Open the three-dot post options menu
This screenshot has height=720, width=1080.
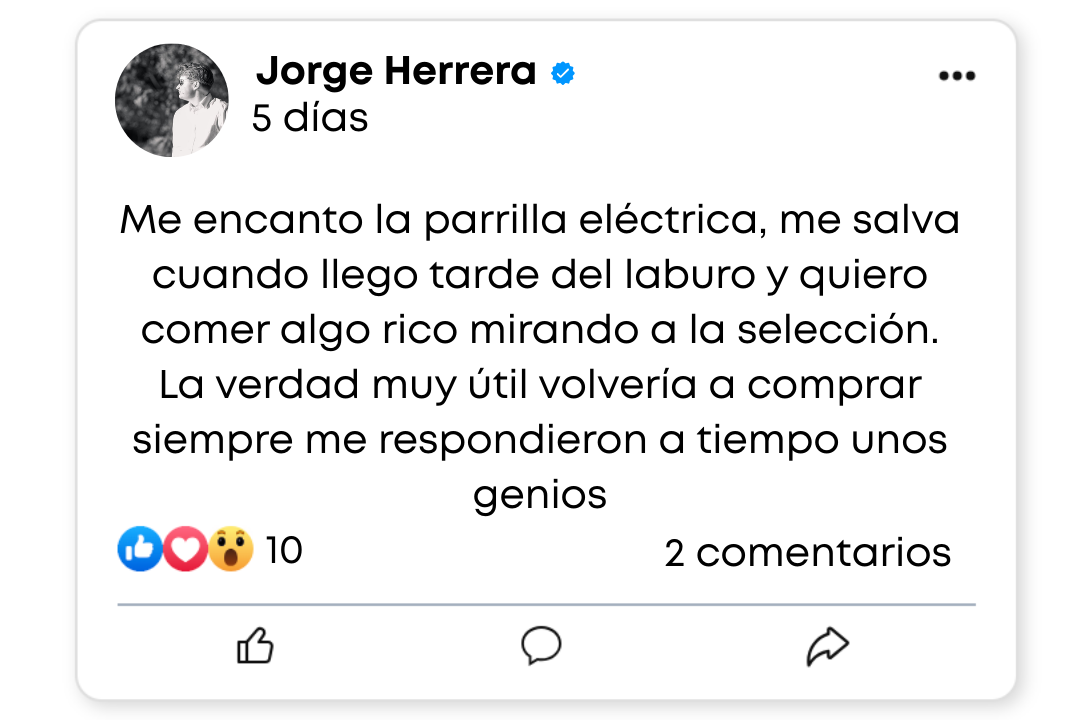[x=957, y=76]
